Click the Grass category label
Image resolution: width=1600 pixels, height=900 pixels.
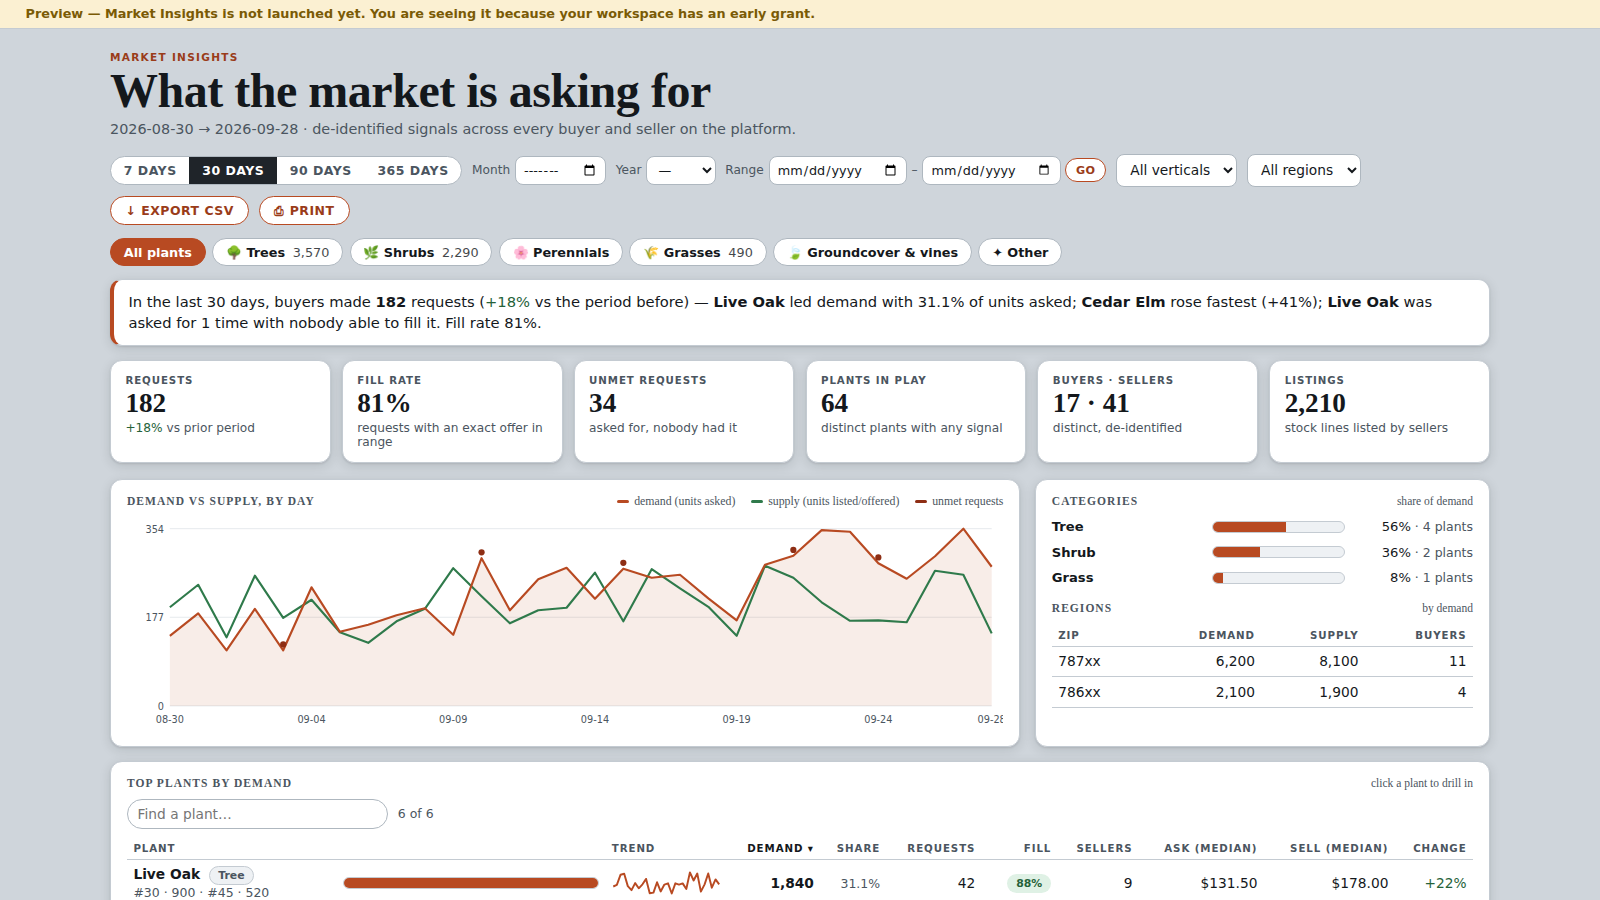[x=1072, y=578]
